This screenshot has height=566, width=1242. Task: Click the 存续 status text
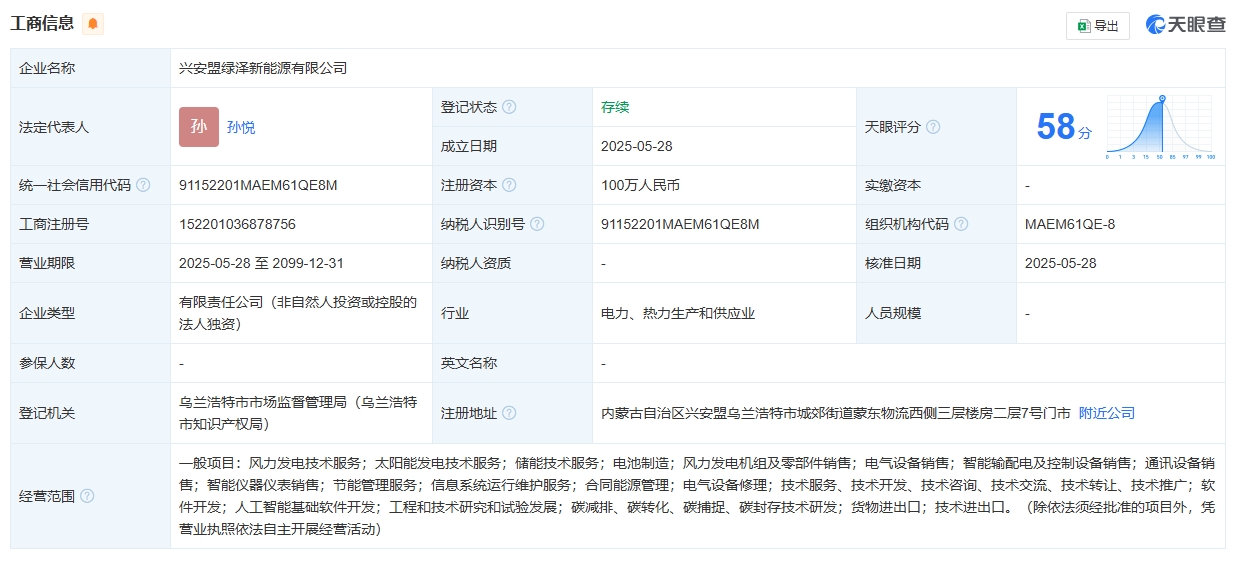(615, 107)
